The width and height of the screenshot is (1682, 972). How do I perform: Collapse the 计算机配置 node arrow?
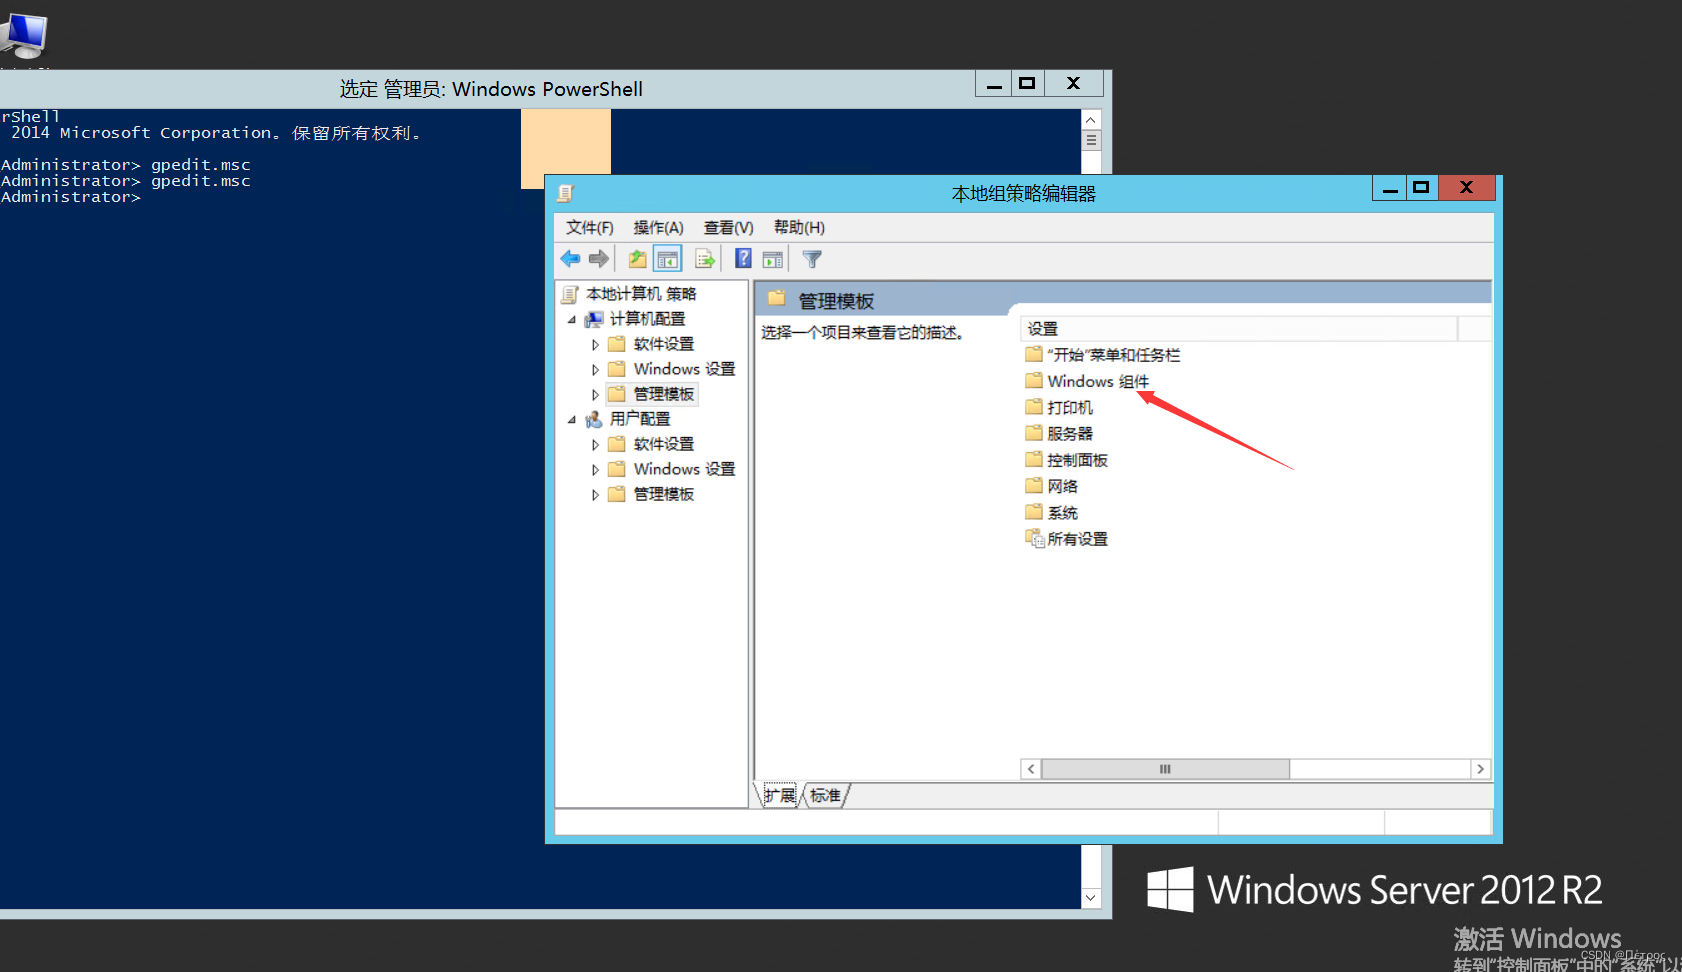click(572, 320)
